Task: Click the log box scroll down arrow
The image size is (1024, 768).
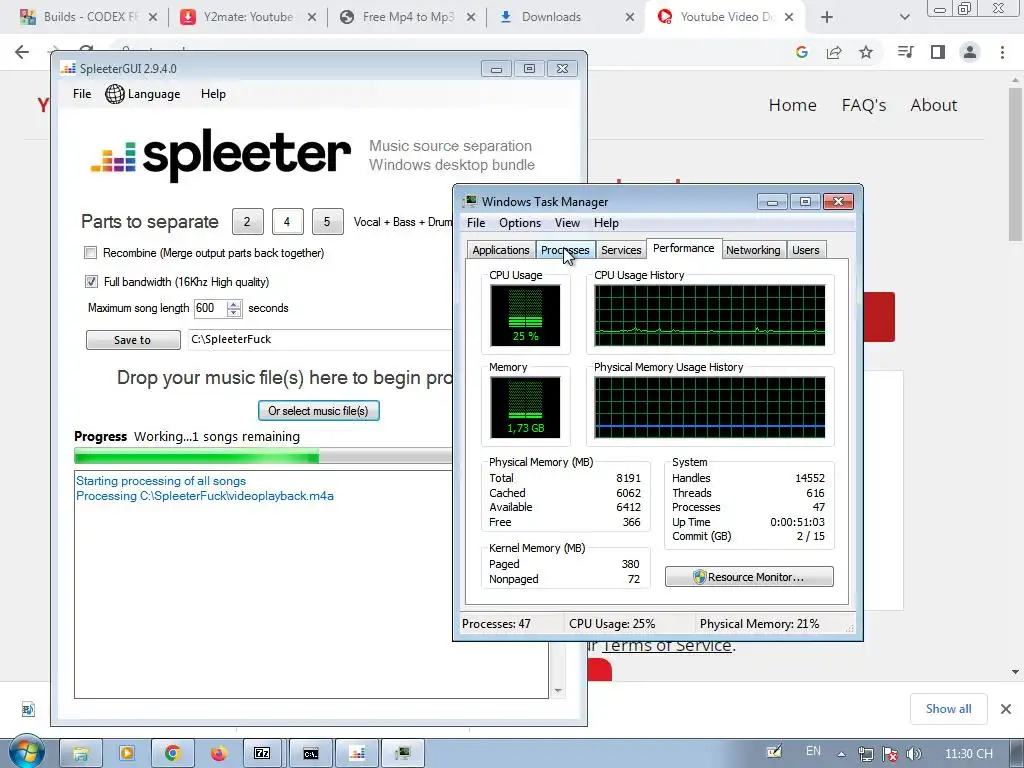Action: pyautogui.click(x=558, y=690)
